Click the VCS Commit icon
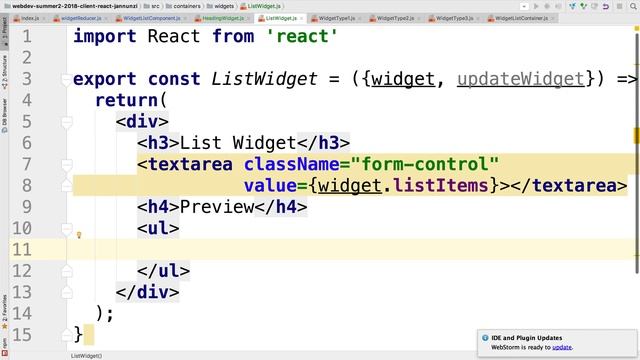 [583, 6]
